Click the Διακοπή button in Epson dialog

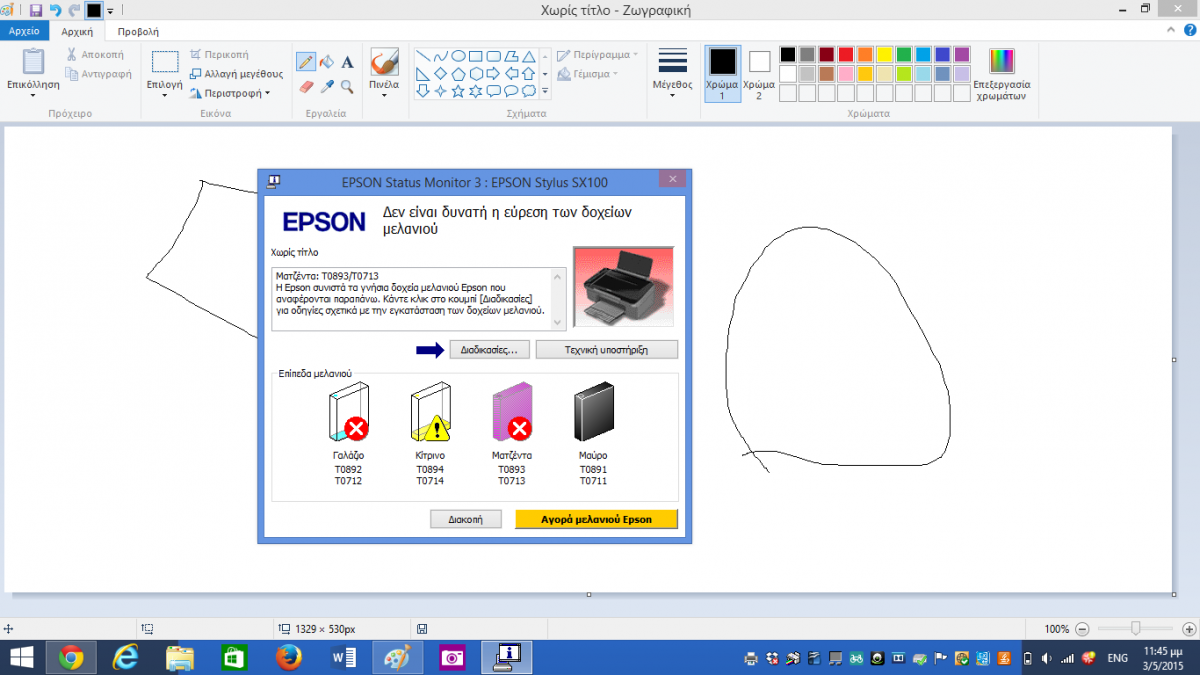[466, 519]
